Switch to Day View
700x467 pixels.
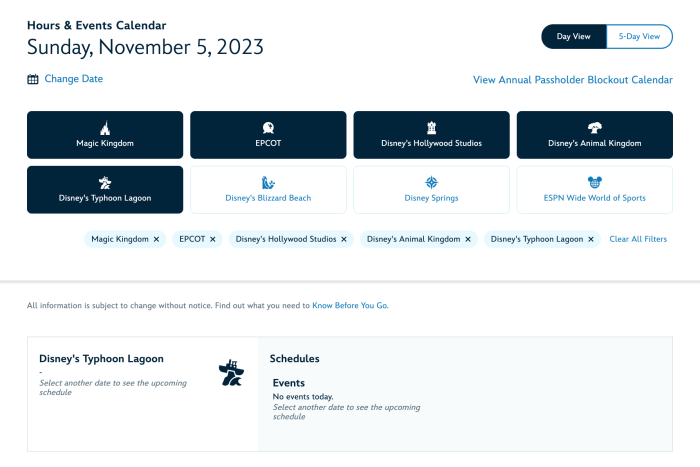pos(573,37)
